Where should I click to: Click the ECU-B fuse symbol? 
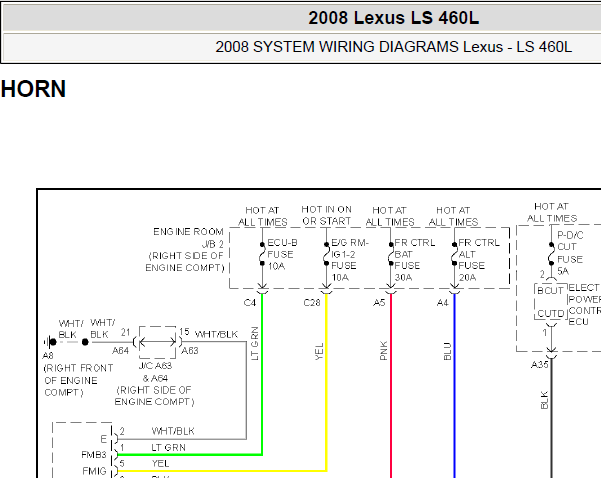[x=262, y=254]
